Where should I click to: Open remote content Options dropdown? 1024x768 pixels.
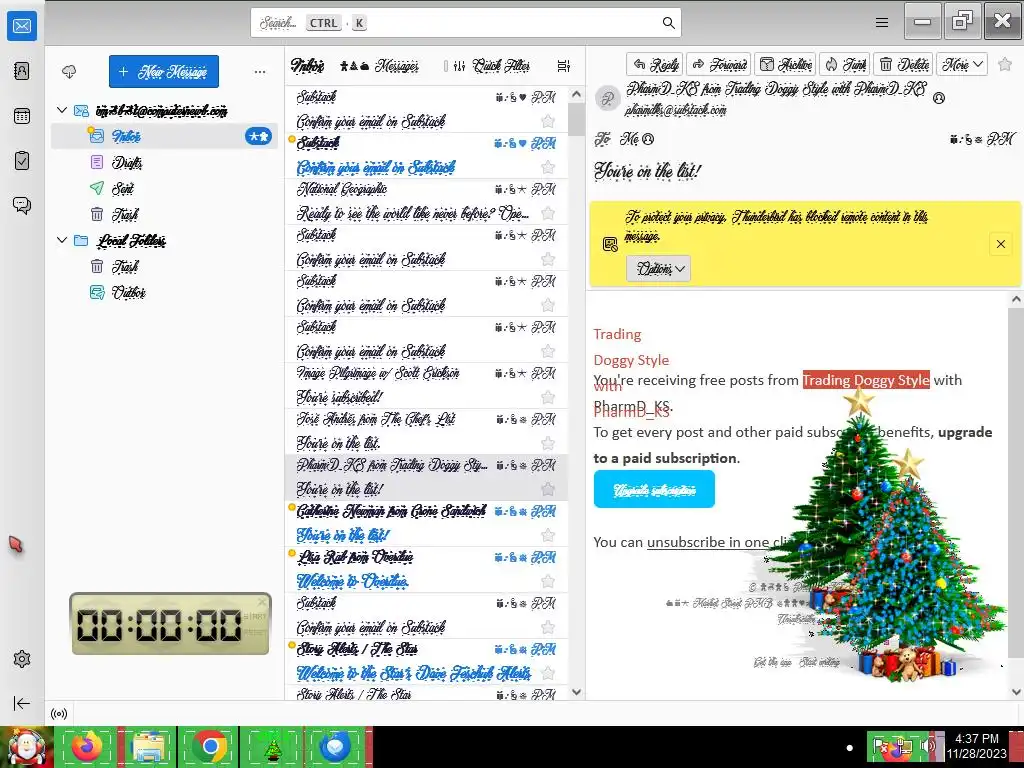(x=658, y=268)
